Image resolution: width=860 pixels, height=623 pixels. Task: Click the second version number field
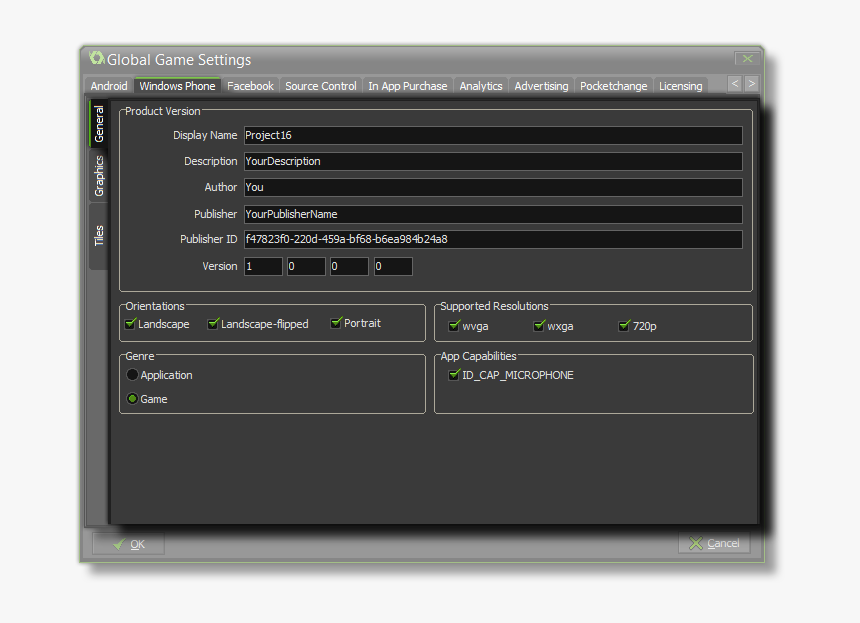(x=306, y=267)
